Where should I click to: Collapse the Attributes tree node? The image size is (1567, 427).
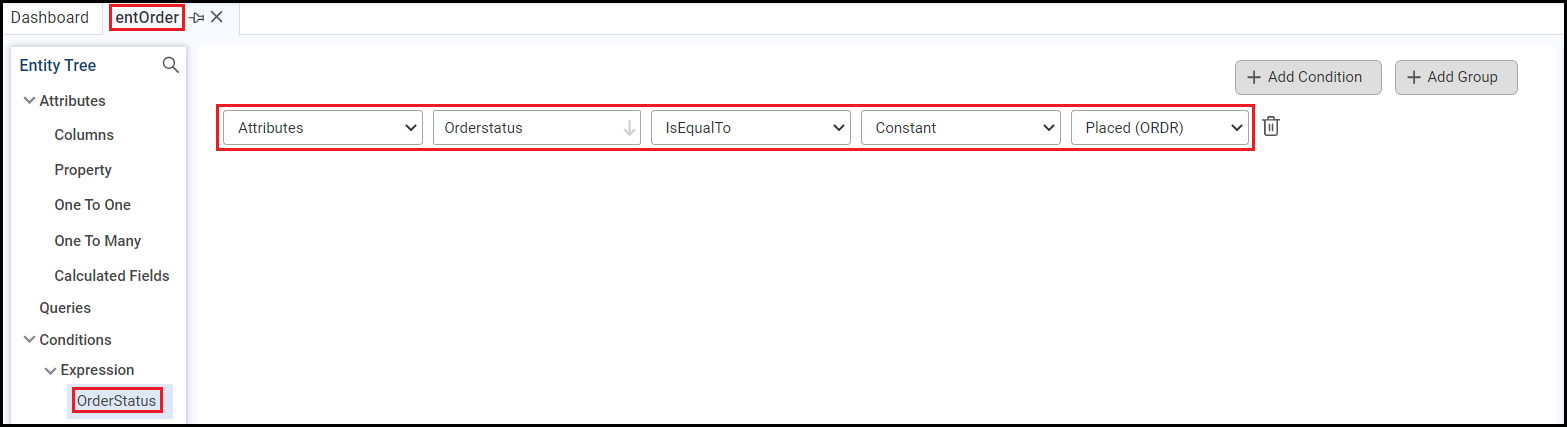[x=29, y=101]
